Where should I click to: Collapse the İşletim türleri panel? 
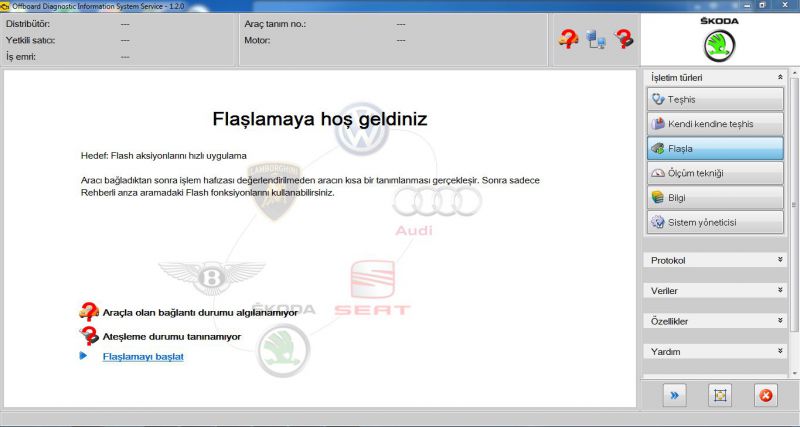[x=780, y=78]
